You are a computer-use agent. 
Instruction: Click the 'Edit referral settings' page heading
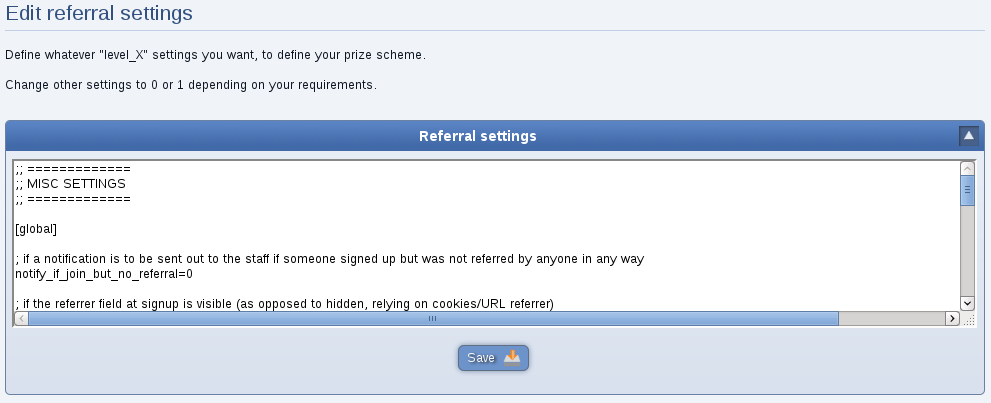tap(99, 13)
